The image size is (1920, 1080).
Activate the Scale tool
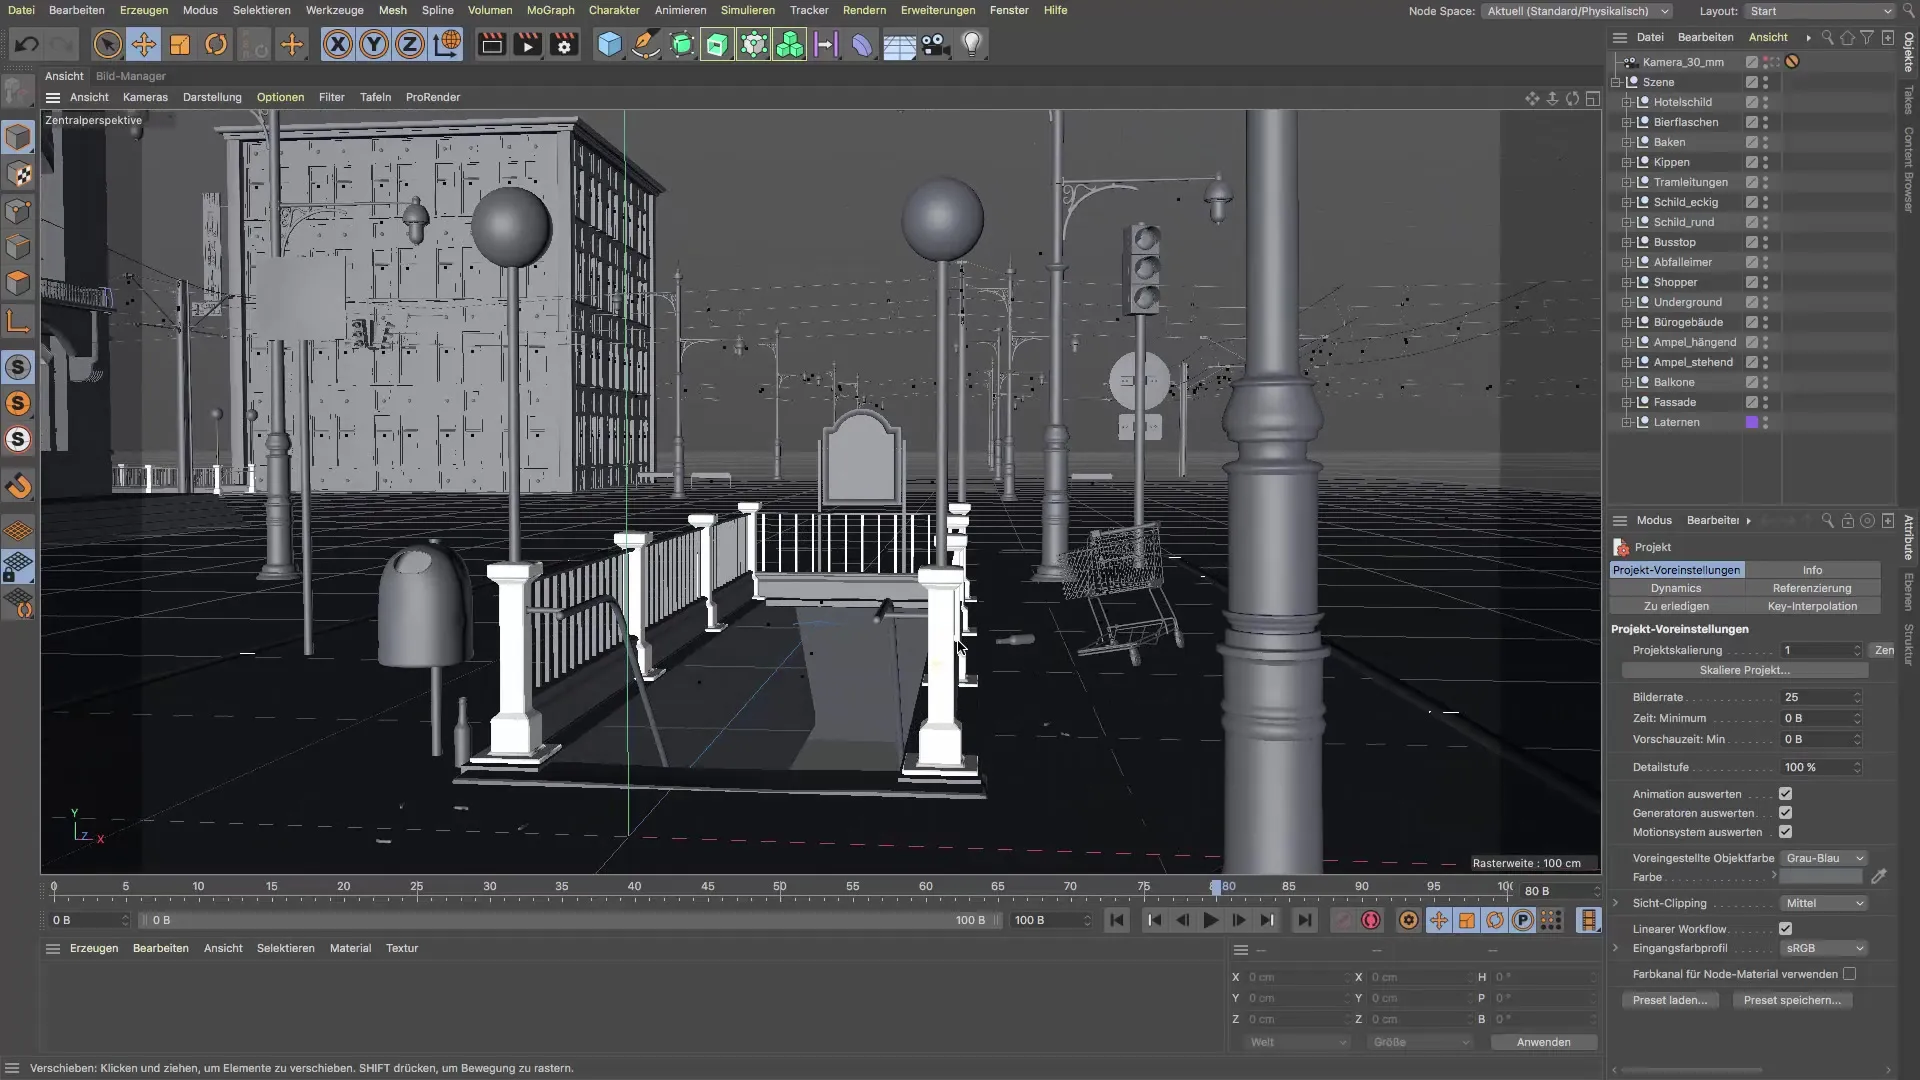pos(180,44)
